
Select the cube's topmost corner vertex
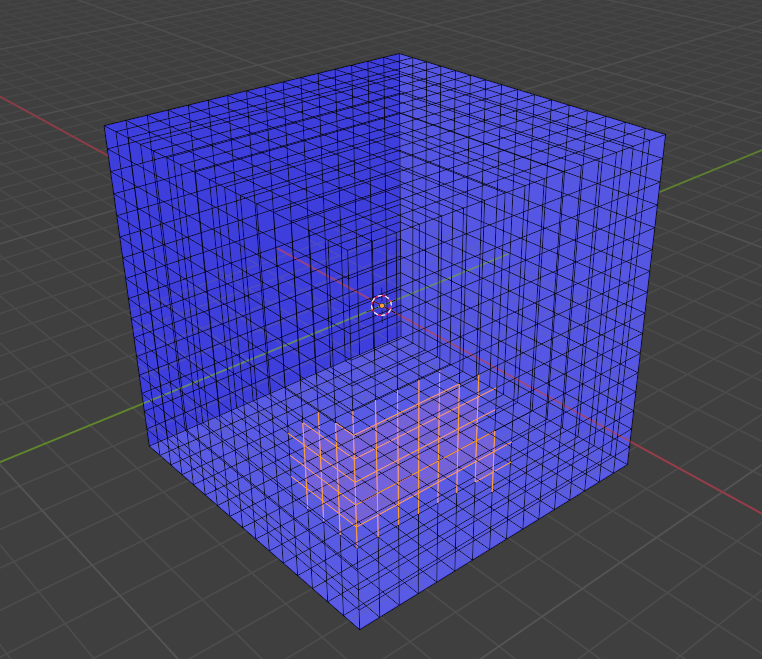(399, 54)
